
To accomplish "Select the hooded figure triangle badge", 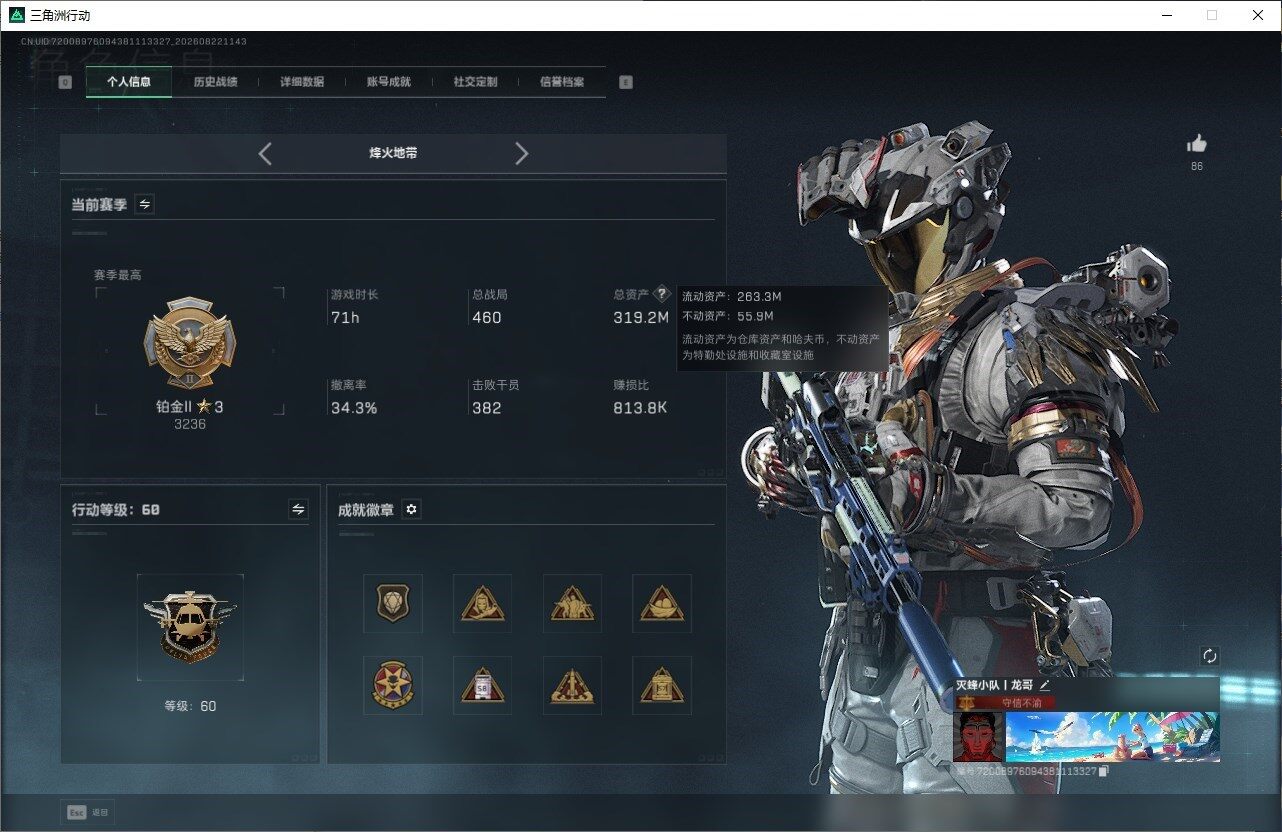I will pos(482,603).
